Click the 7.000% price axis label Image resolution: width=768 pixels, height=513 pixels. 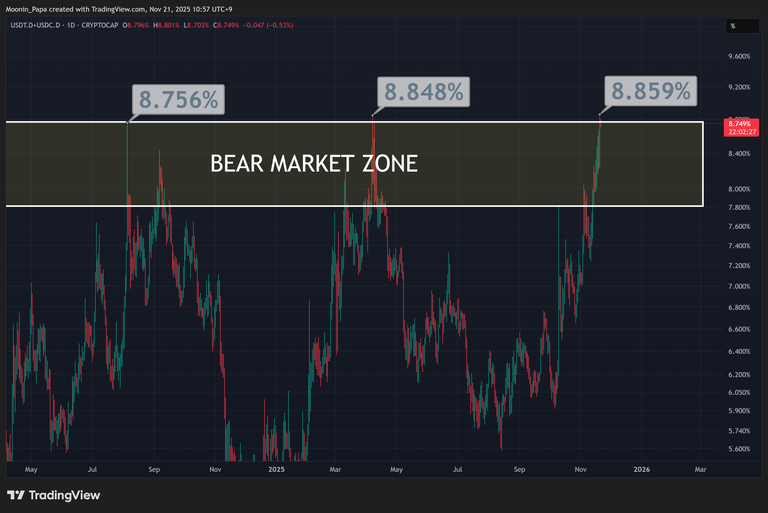pos(739,287)
